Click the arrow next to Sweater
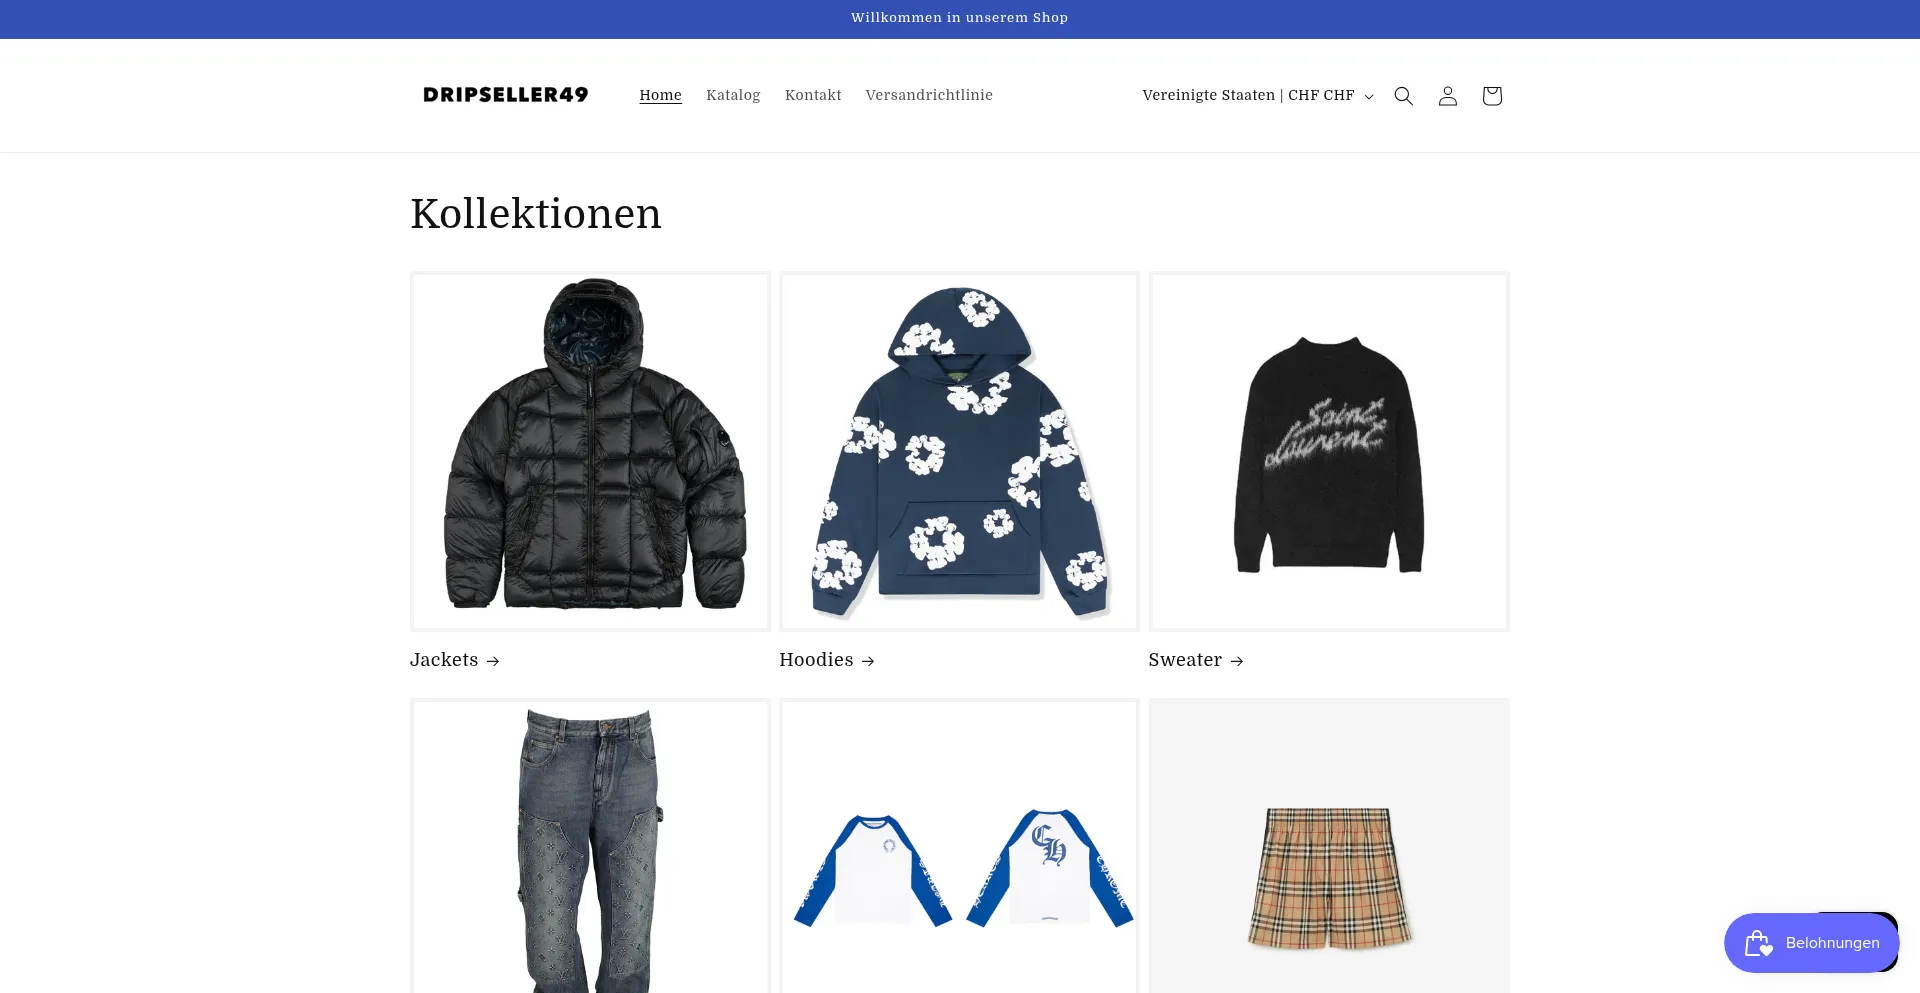The height and width of the screenshot is (993, 1920). coord(1237,661)
